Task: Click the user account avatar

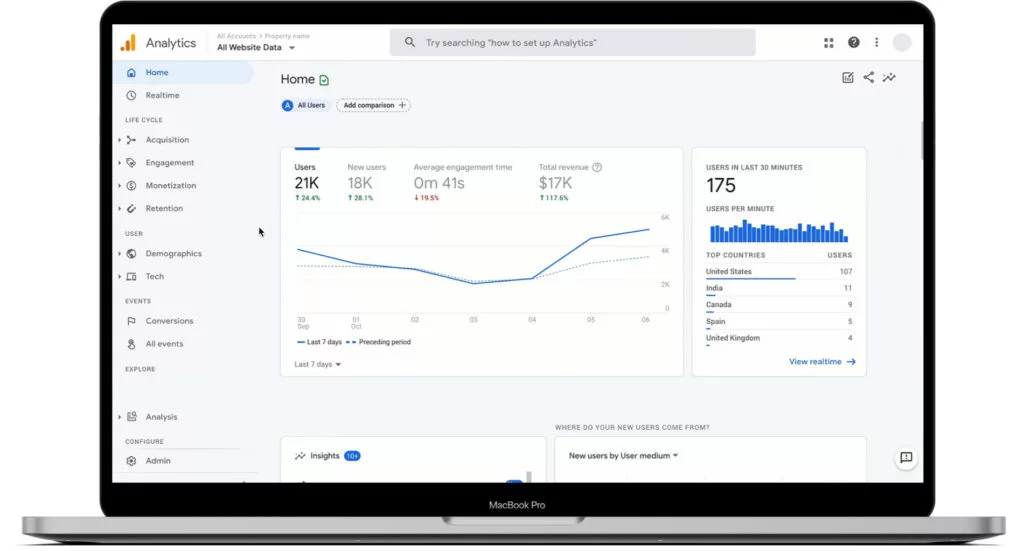Action: click(902, 42)
